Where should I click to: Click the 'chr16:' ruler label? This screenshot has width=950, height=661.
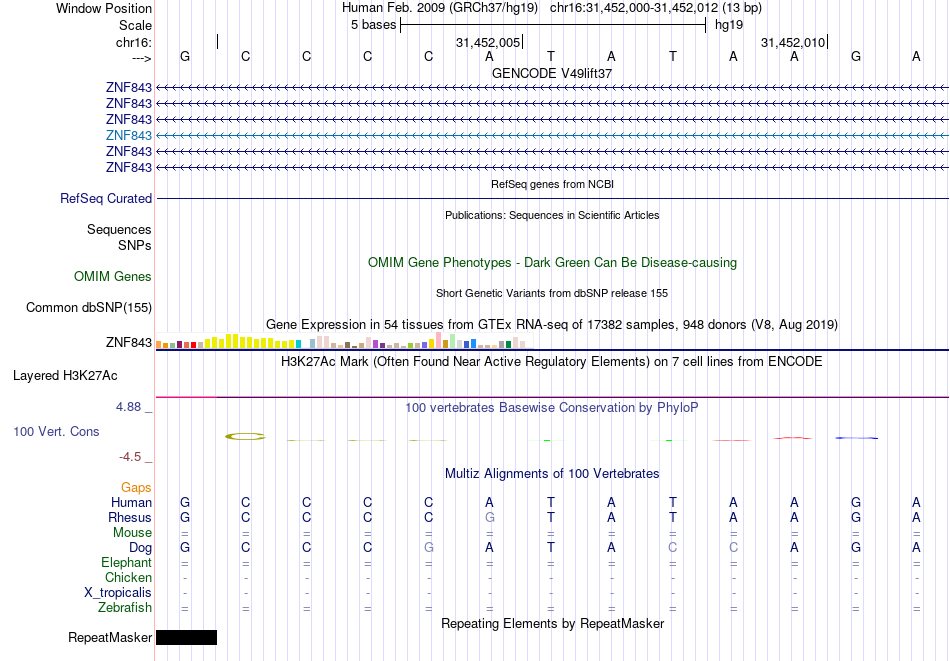coord(134,42)
